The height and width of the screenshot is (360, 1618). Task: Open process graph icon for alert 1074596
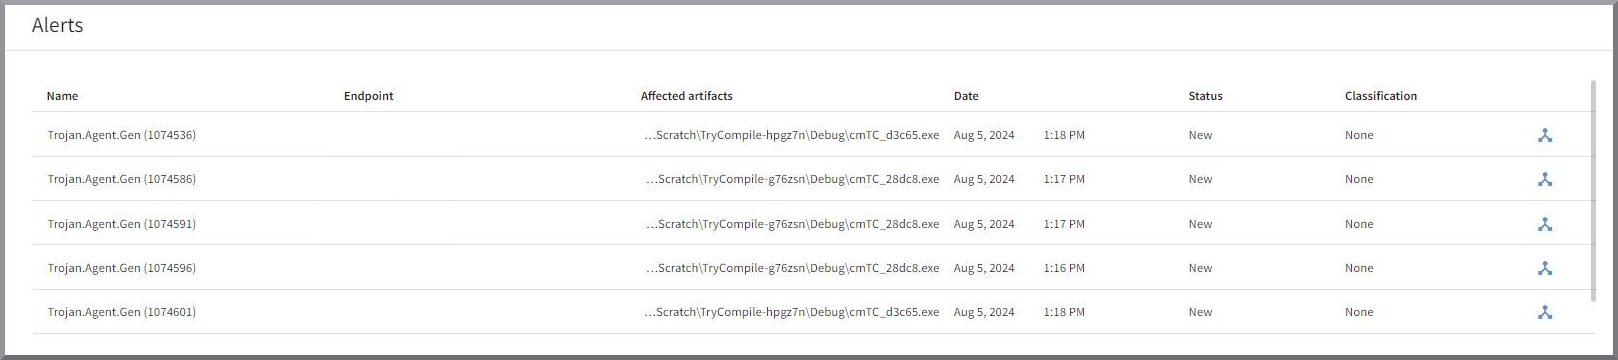(x=1545, y=268)
